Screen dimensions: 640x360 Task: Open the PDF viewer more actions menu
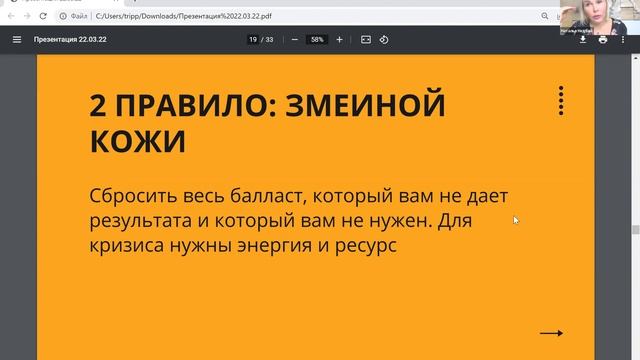pyautogui.click(x=622, y=40)
